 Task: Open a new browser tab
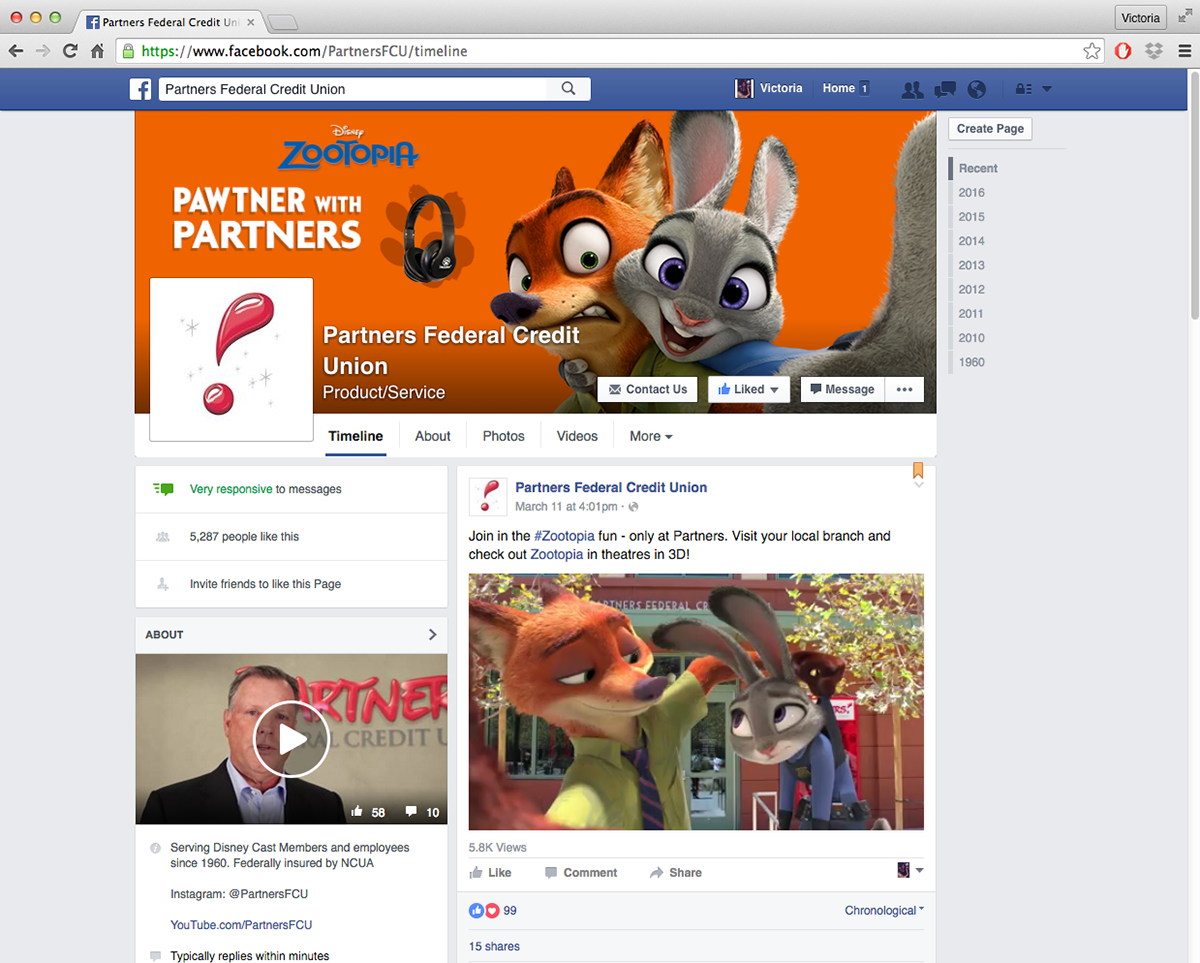283,22
